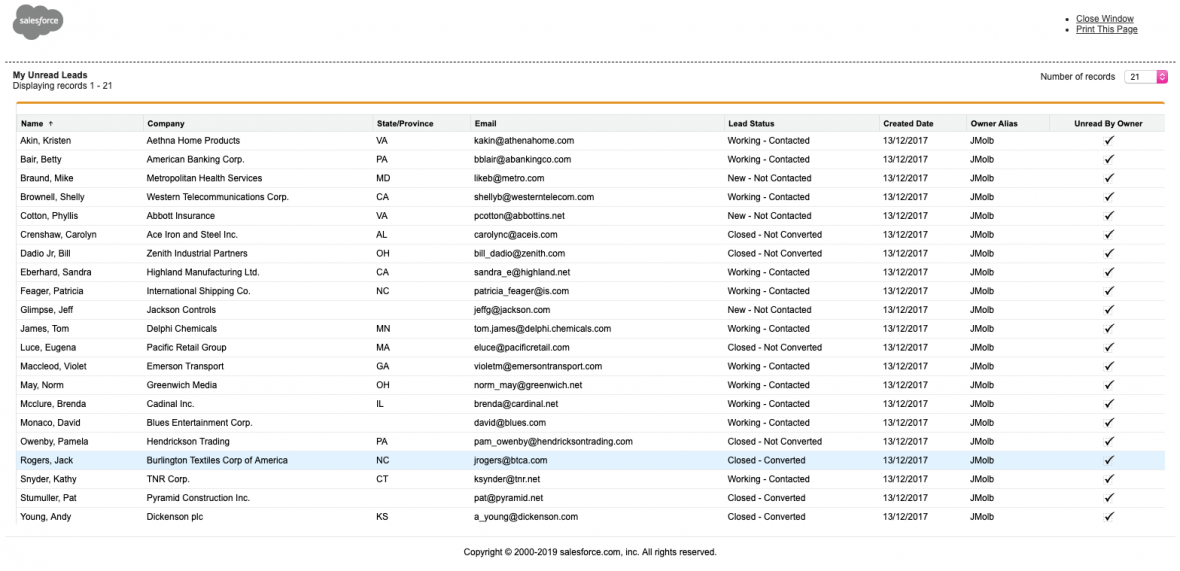Click company Emerson Transport
This screenshot has height=571, width=1180.
[185, 366]
